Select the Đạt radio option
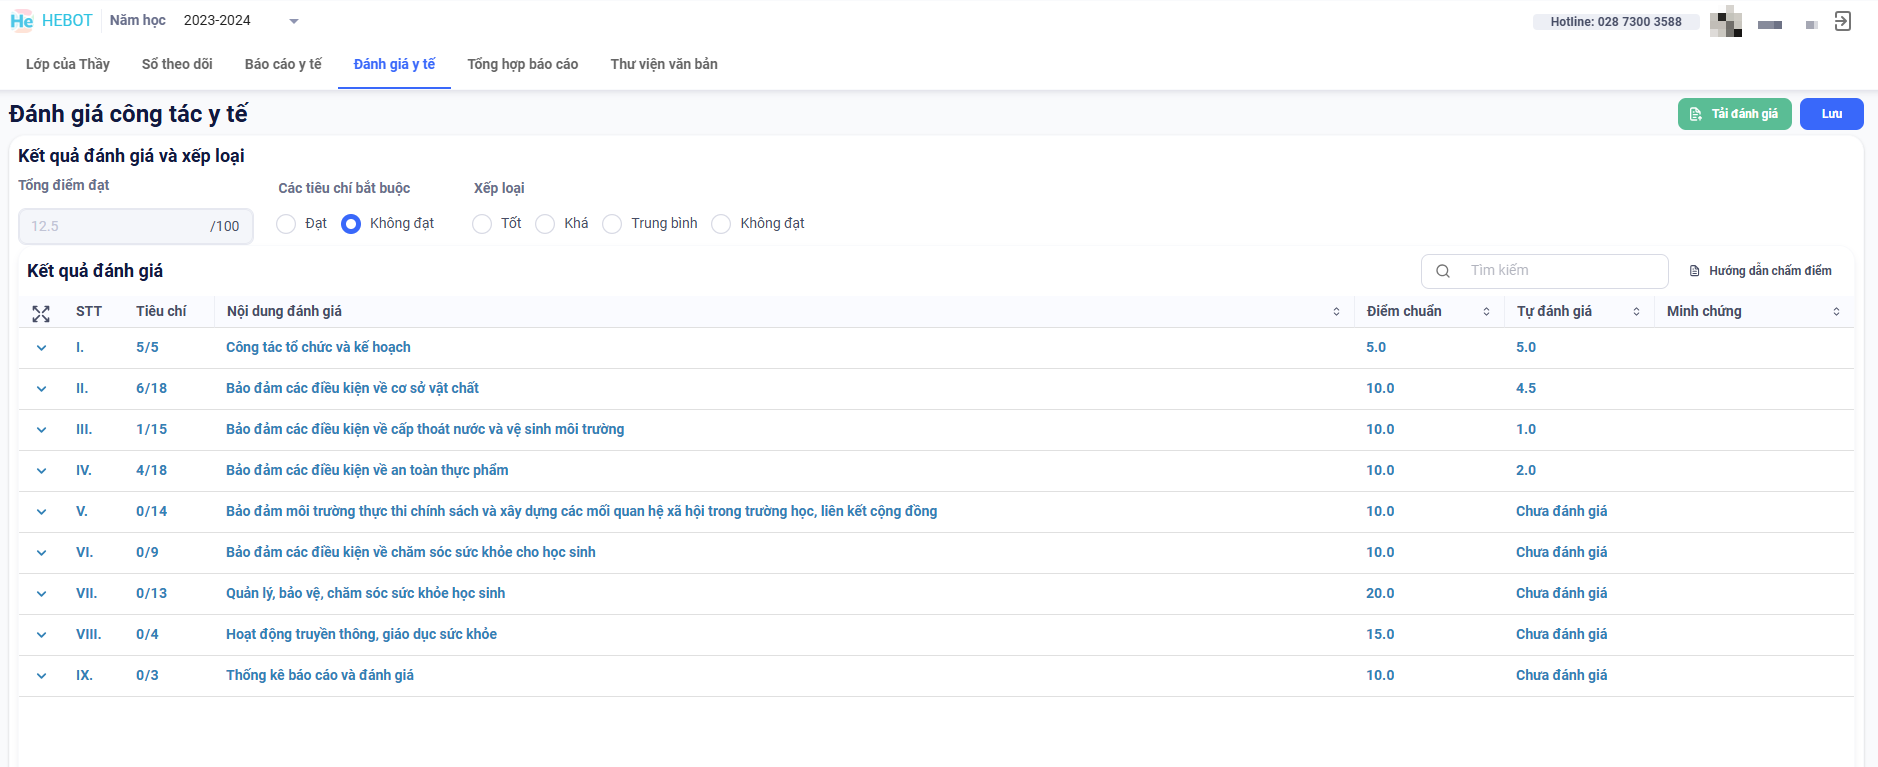 (287, 224)
